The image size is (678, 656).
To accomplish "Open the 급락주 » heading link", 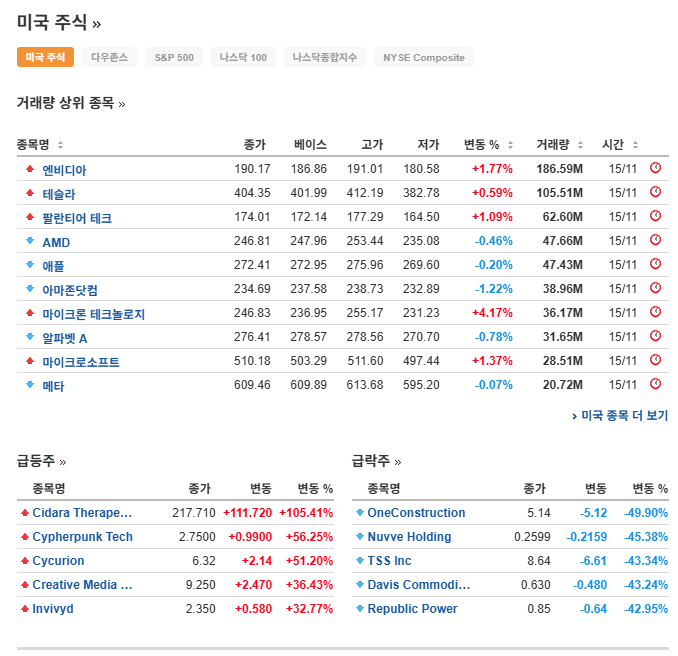I will 377,461.
